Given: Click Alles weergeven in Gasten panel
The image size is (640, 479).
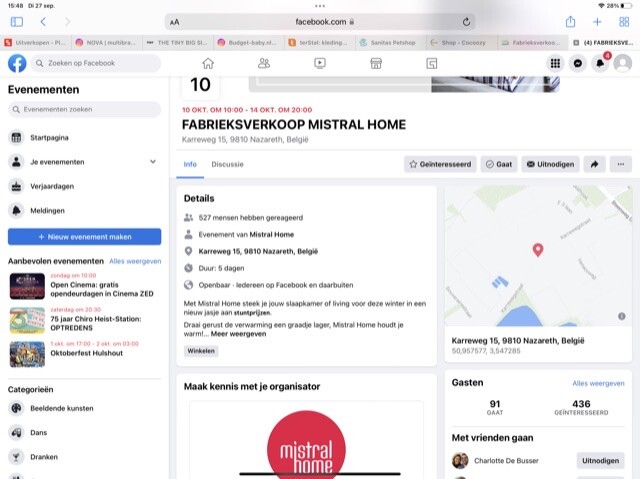Looking at the screenshot, I should (598, 383).
